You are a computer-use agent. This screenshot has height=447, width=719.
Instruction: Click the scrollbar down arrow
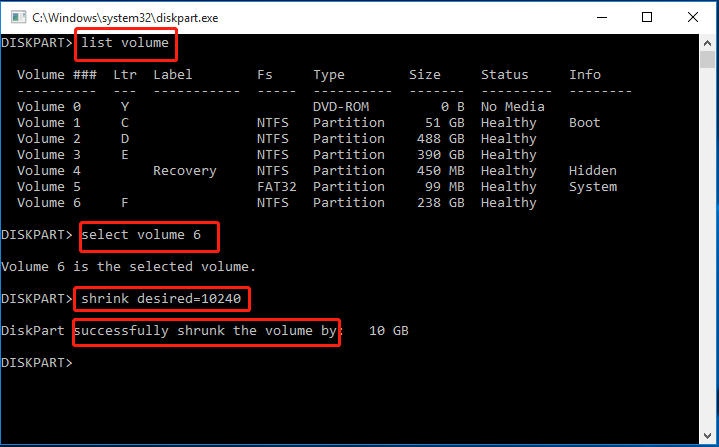click(707, 436)
